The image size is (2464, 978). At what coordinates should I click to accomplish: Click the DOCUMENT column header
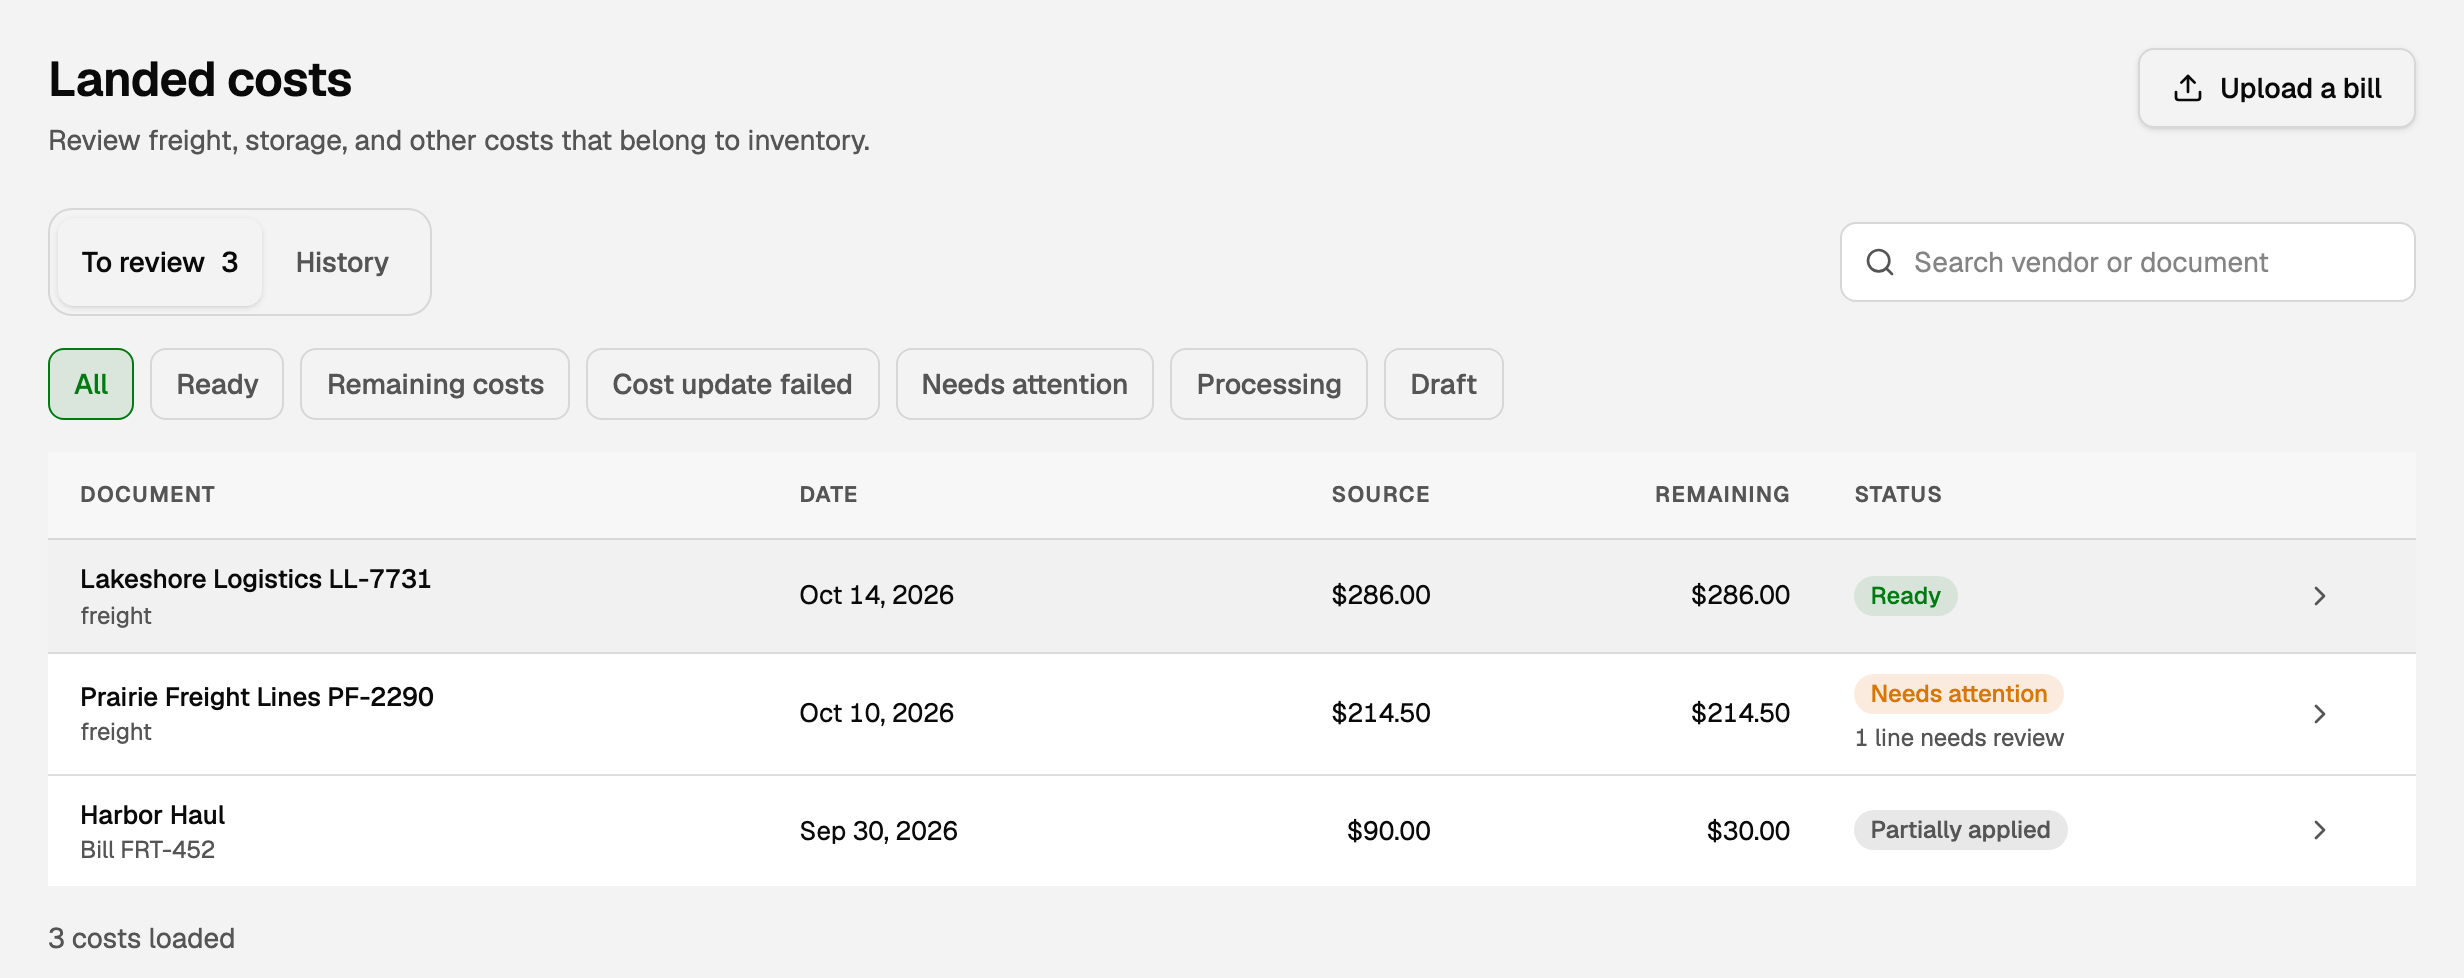click(148, 494)
